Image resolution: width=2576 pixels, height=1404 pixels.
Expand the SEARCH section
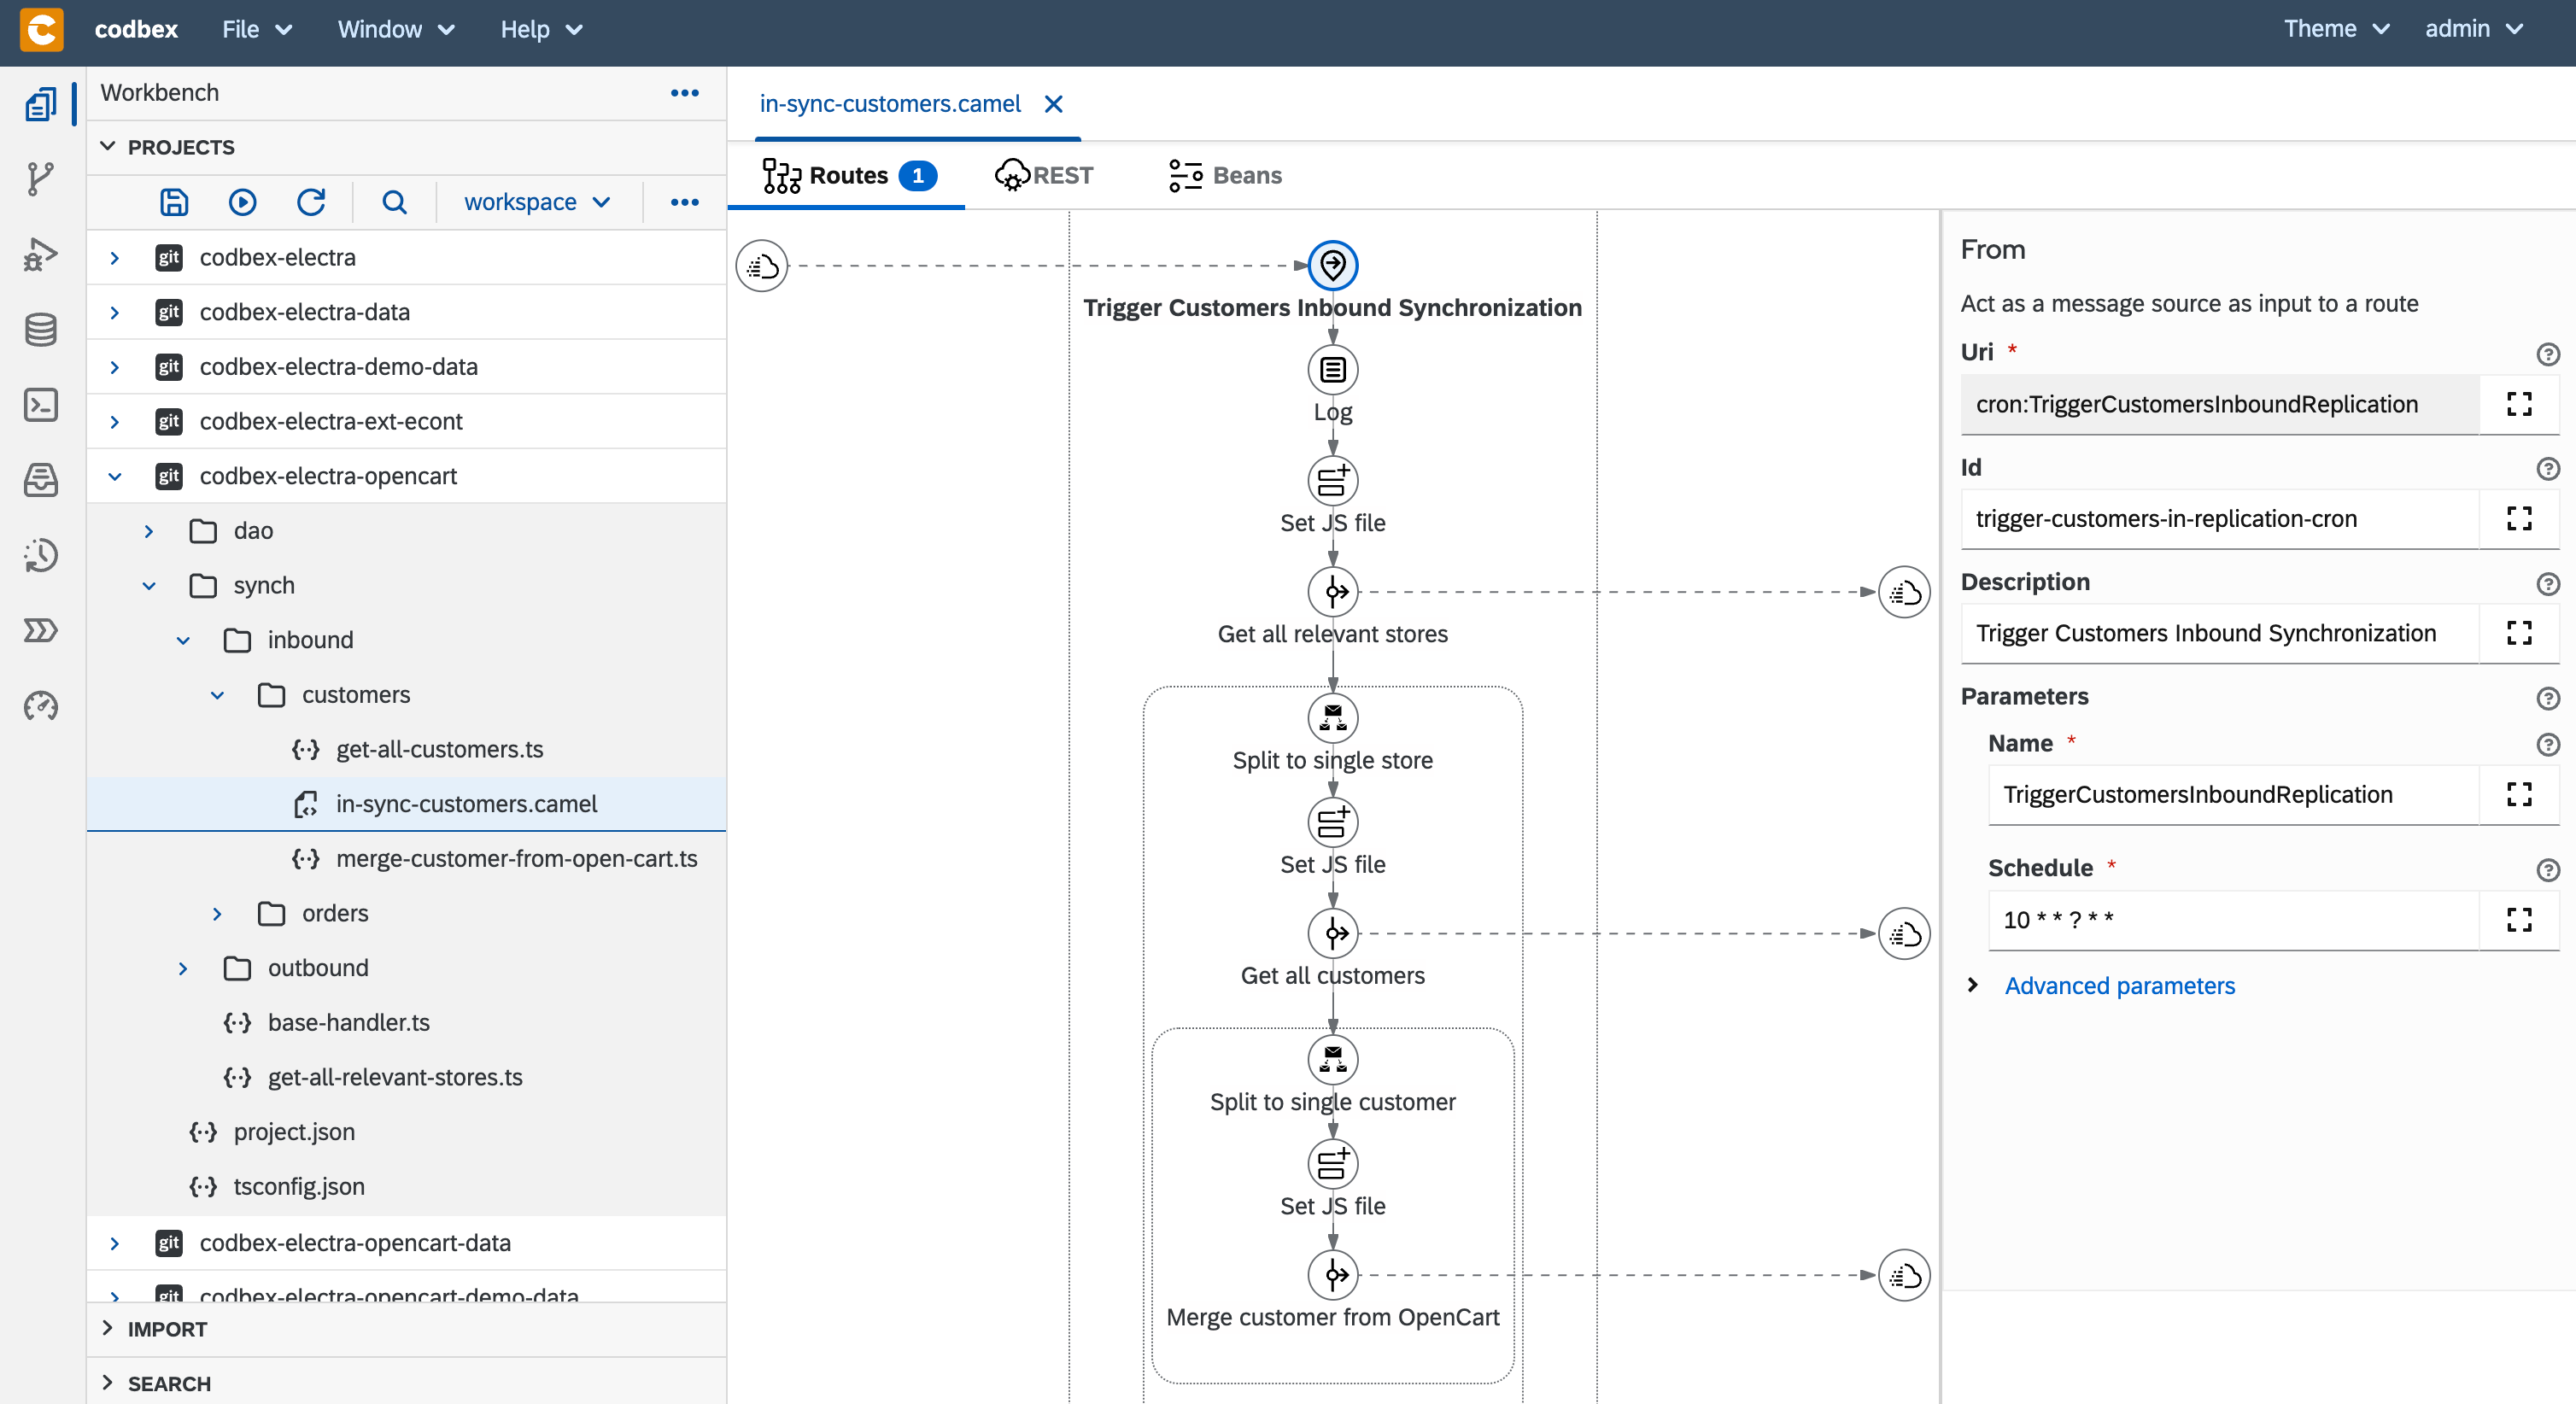[x=108, y=1383]
